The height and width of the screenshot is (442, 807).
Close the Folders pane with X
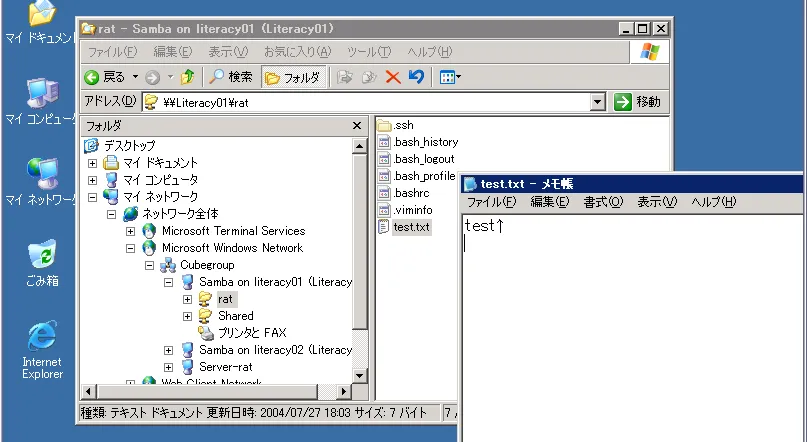357,126
